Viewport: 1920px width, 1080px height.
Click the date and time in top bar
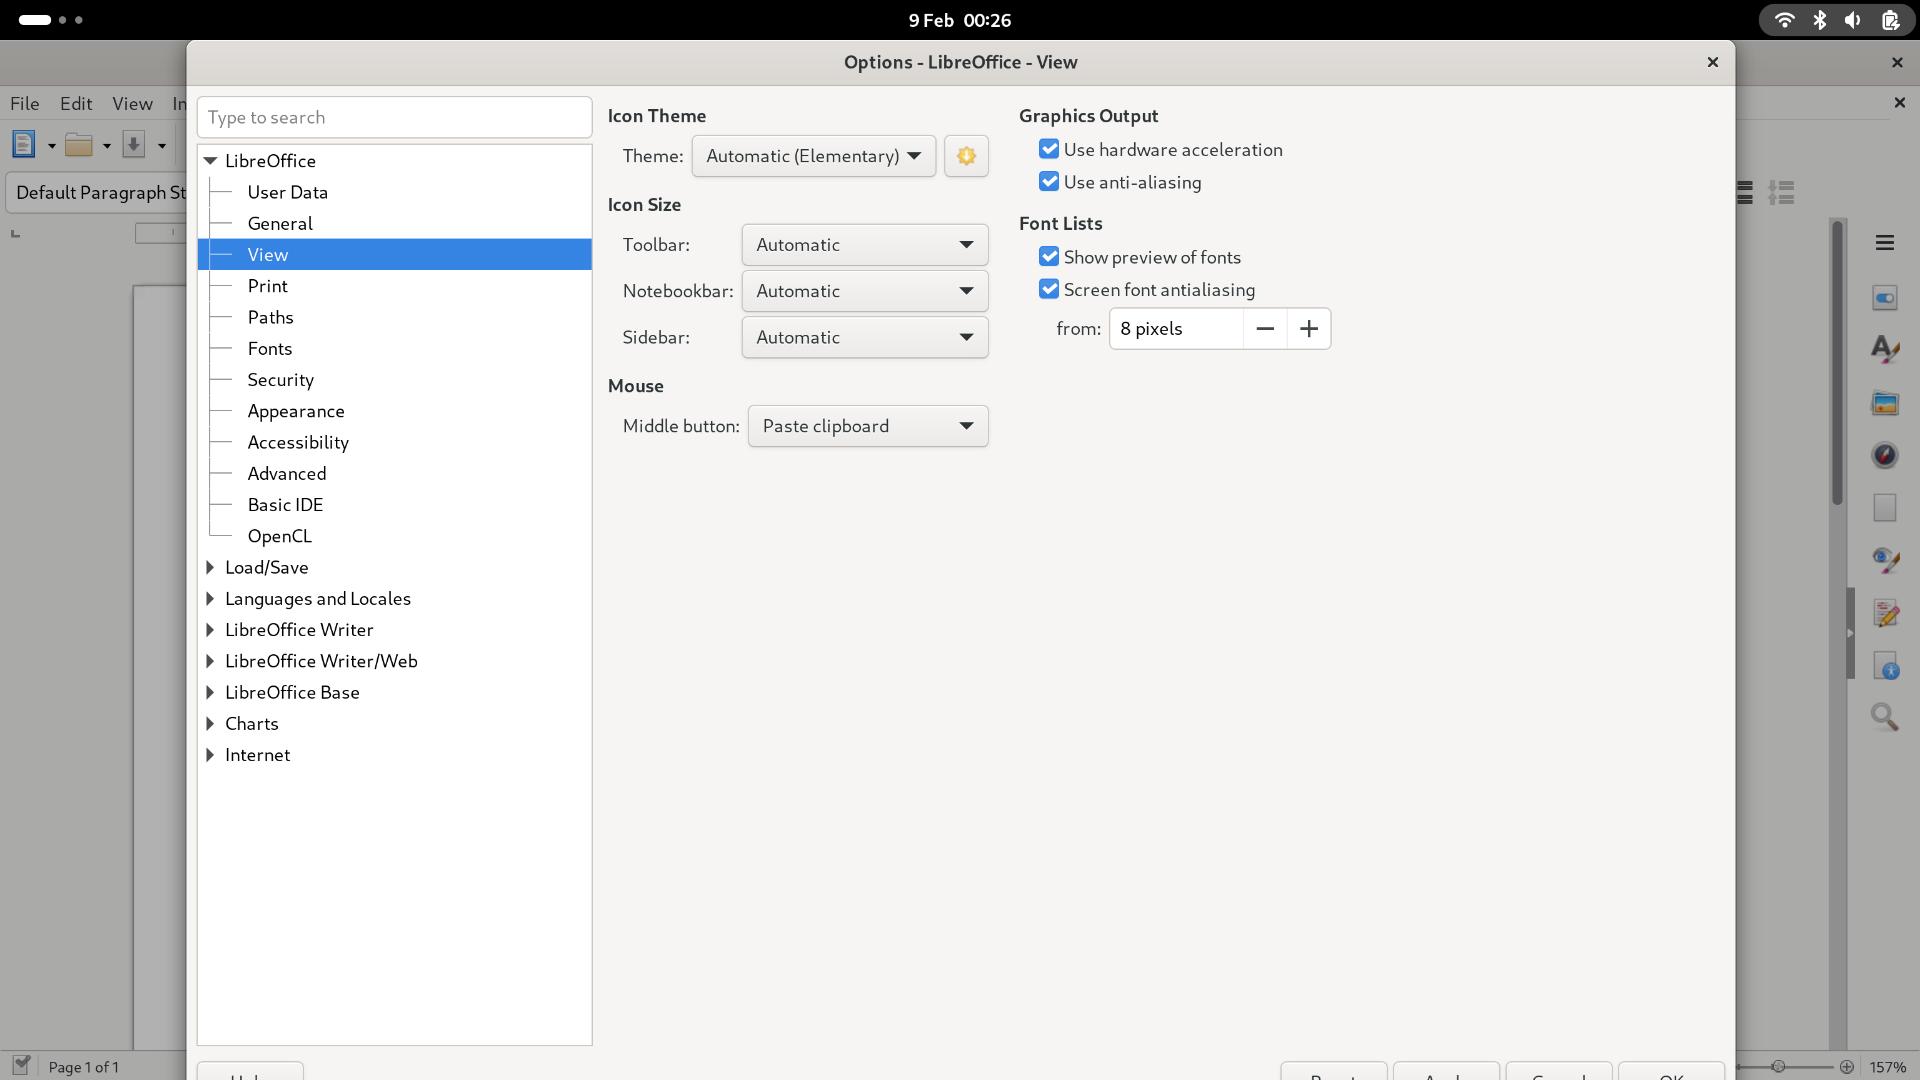coord(960,20)
